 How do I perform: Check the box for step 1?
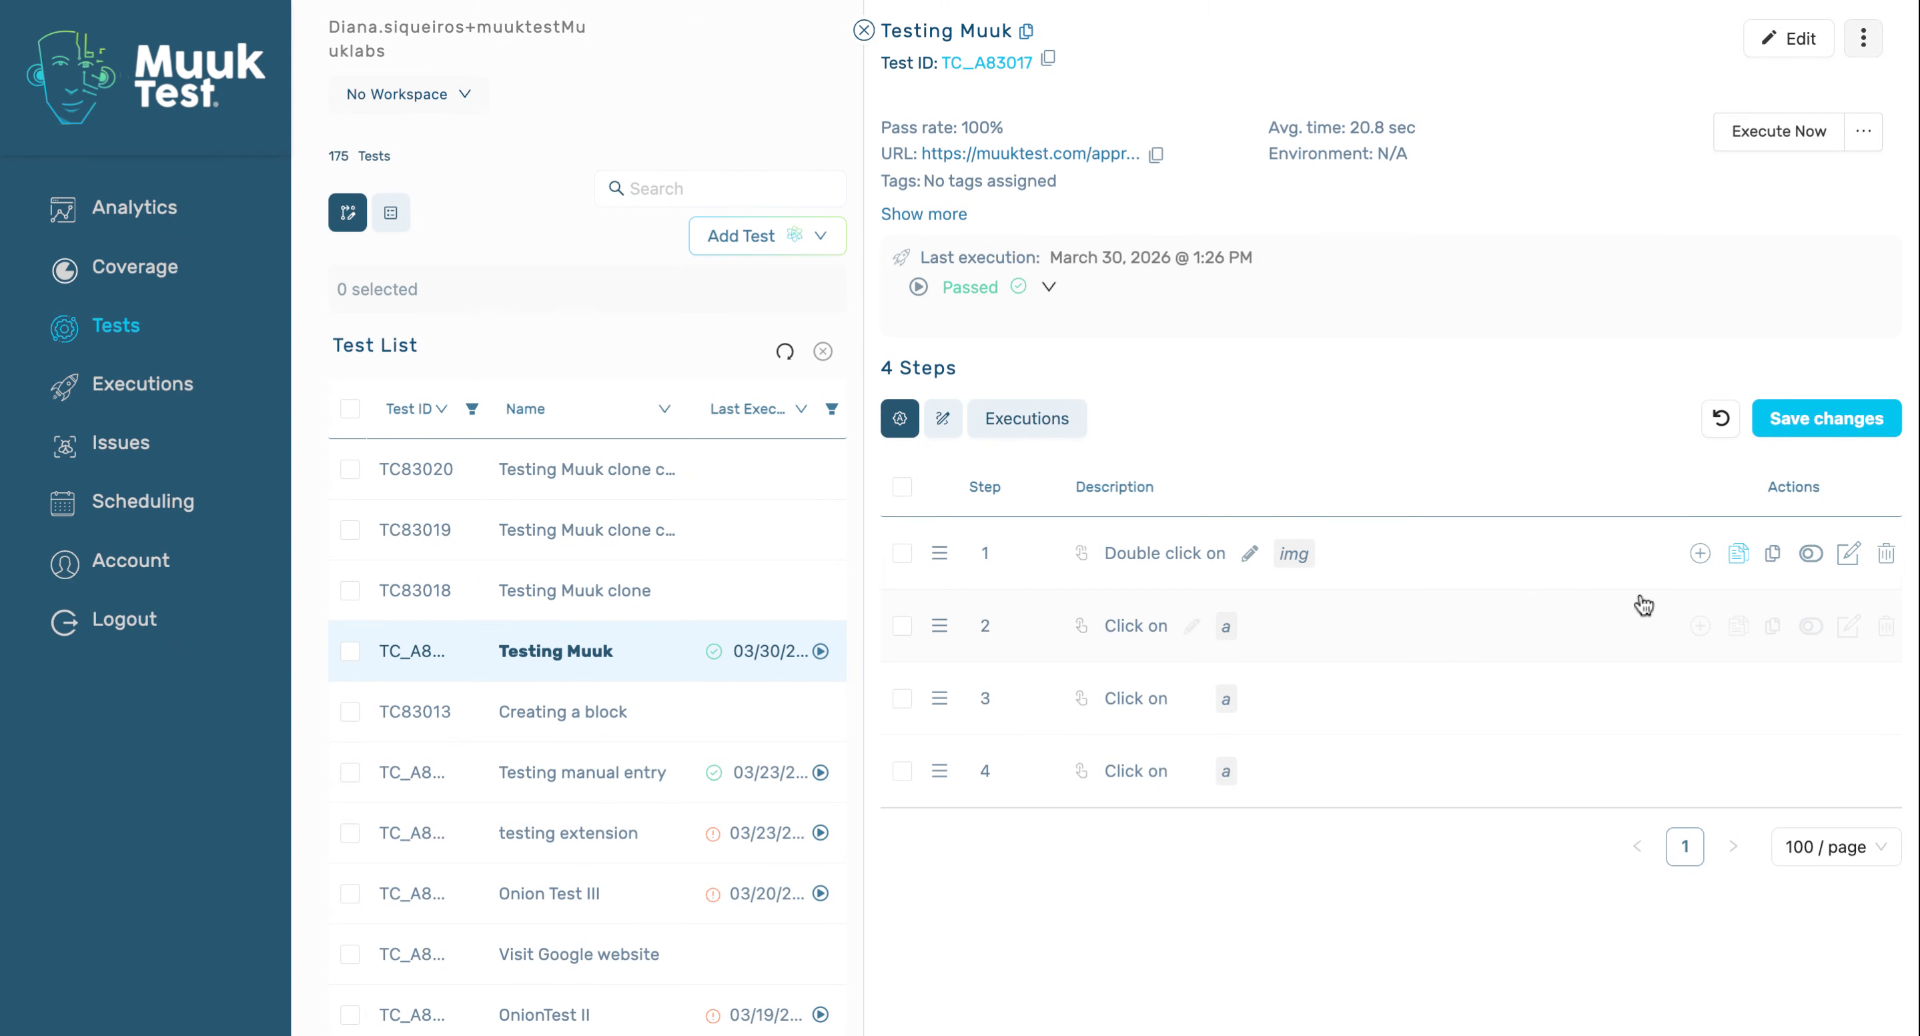(x=902, y=554)
